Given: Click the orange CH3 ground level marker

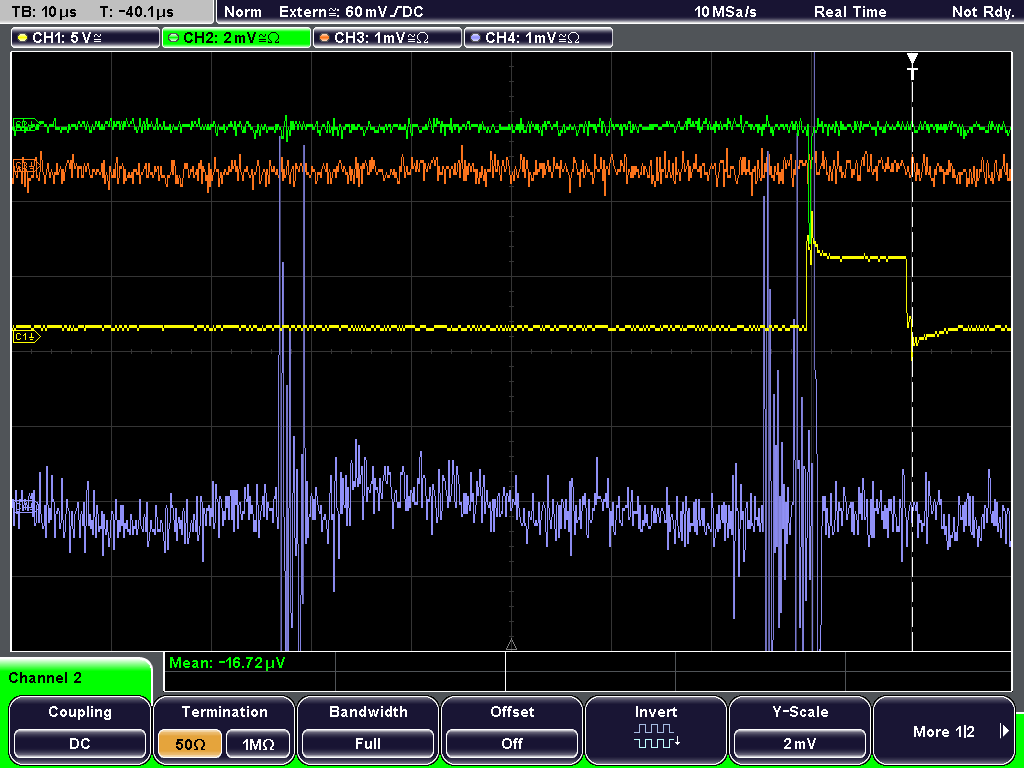Looking at the screenshot, I should tap(25, 164).
